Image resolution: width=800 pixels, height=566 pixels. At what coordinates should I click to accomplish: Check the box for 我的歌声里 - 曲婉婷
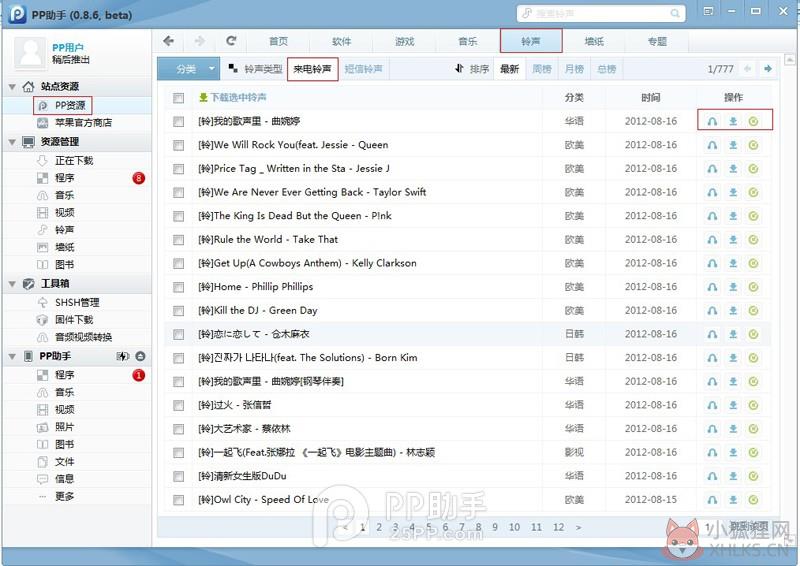[x=178, y=121]
